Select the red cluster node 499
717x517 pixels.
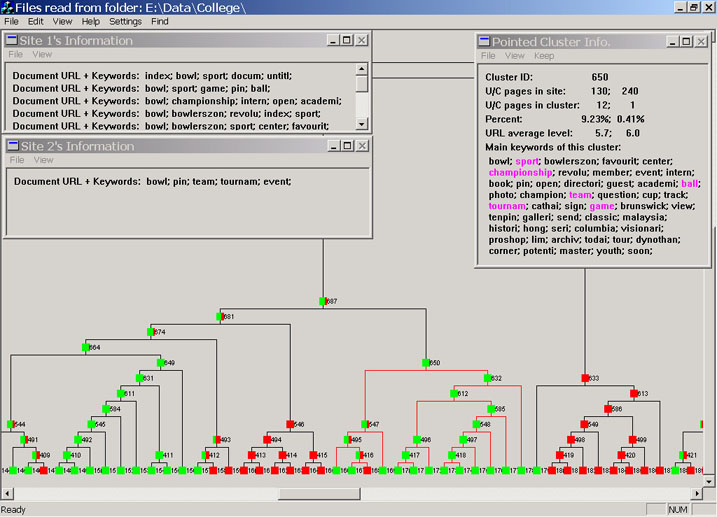tap(632, 440)
